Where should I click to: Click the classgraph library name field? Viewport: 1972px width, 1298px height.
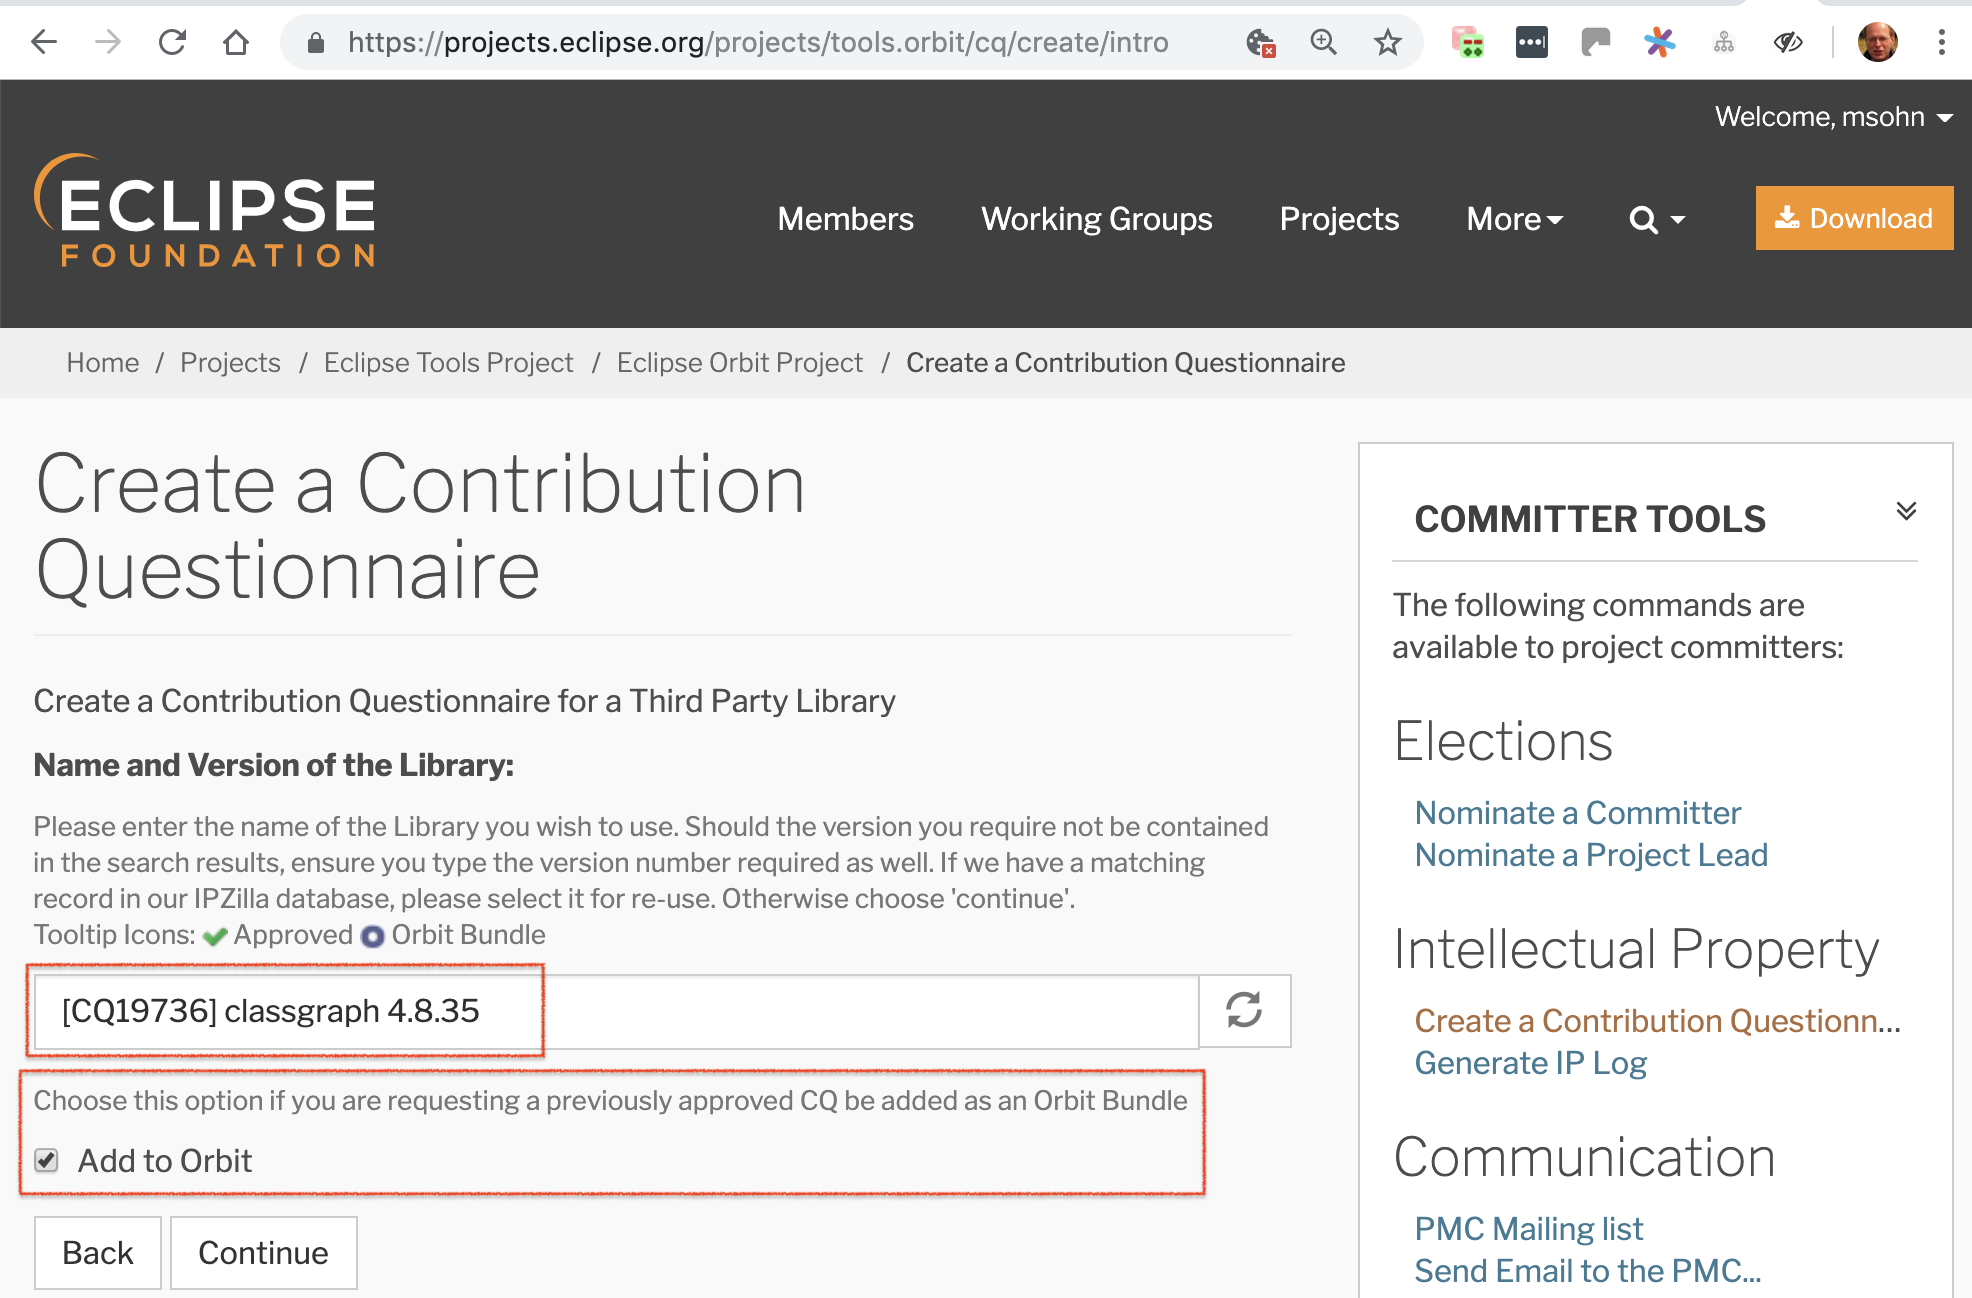(x=615, y=1011)
